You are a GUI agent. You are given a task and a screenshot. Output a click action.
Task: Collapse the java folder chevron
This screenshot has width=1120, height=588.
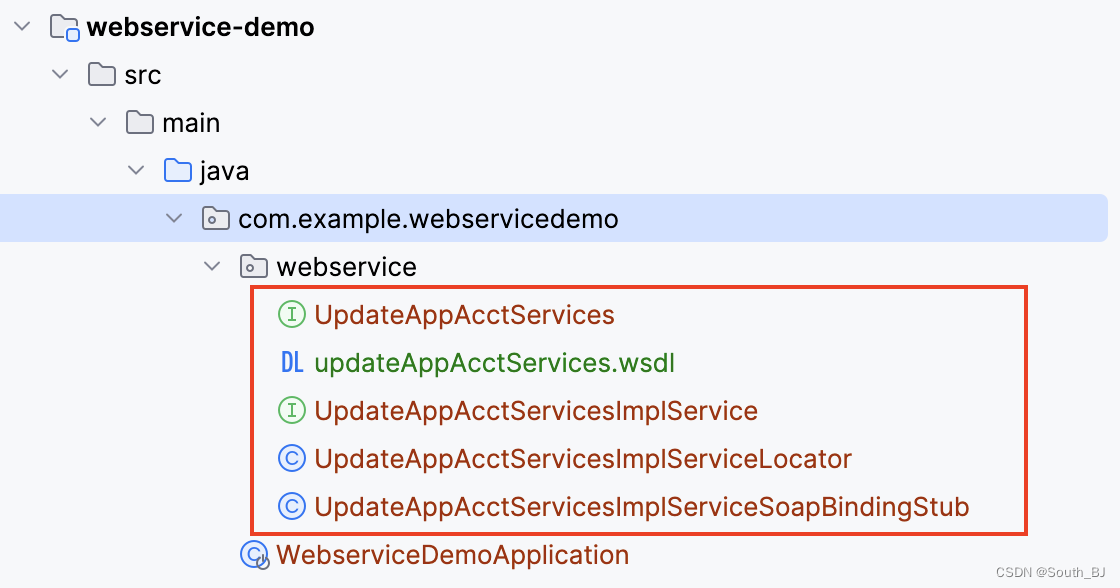pos(136,170)
